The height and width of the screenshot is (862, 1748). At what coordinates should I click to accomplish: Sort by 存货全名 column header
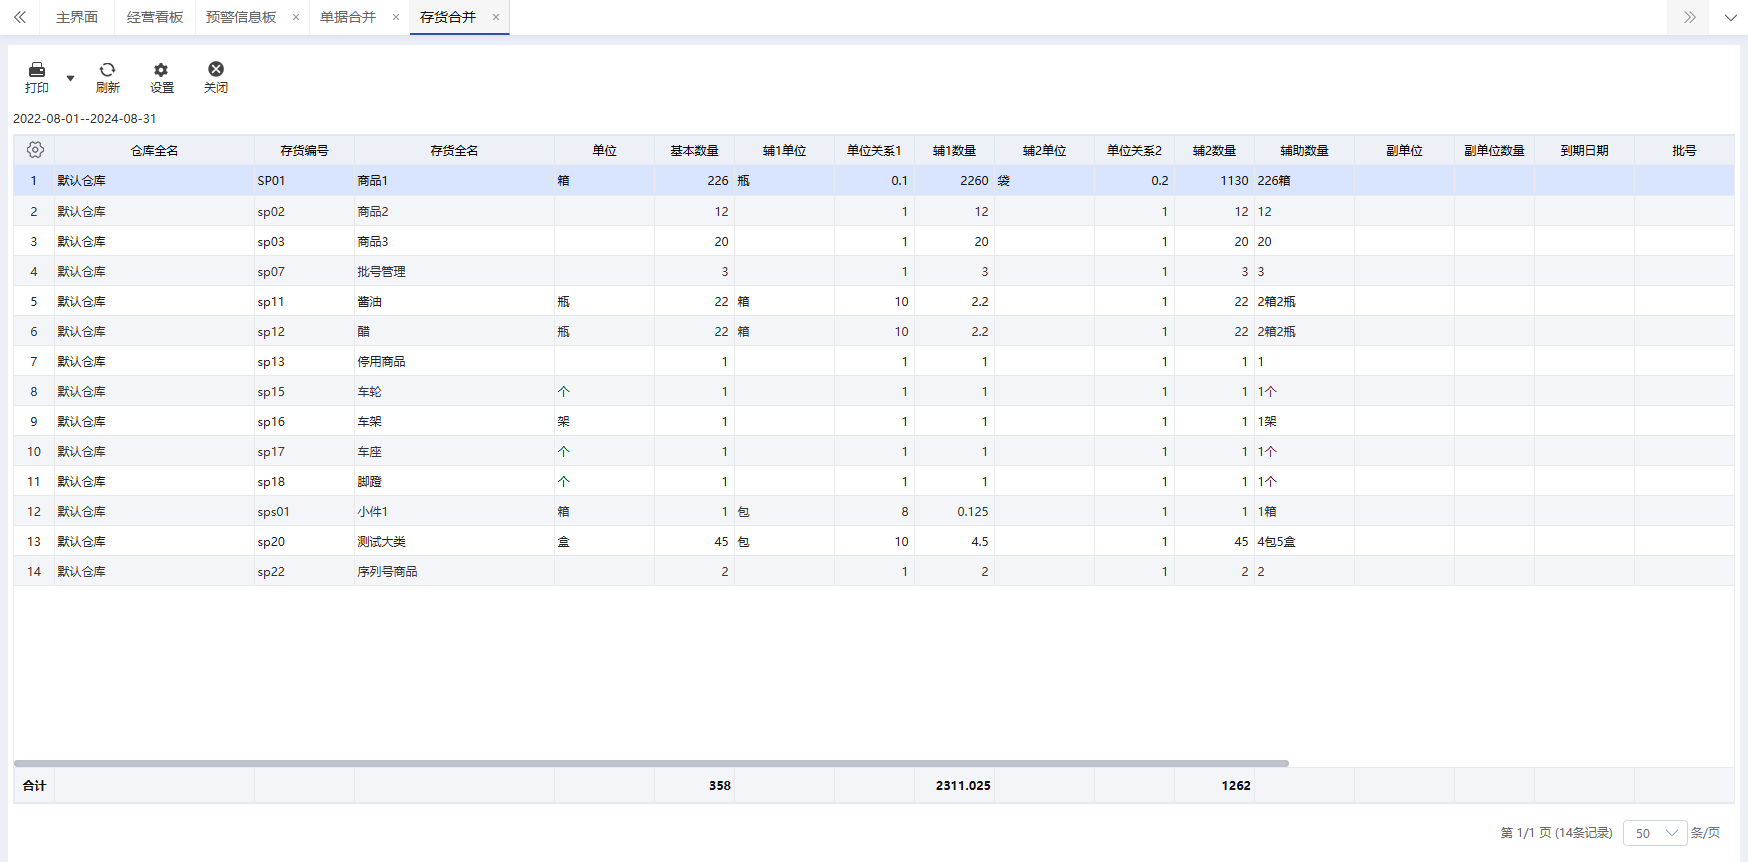(454, 151)
